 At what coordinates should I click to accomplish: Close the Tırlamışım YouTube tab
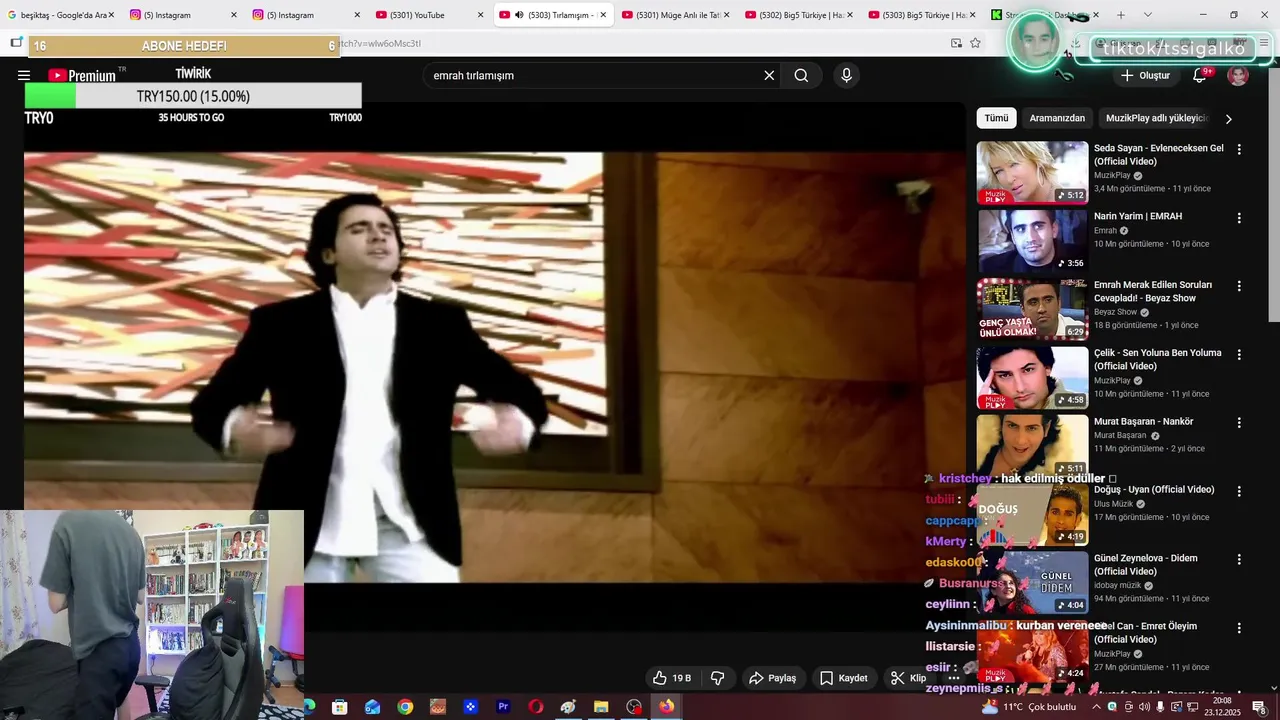click(603, 15)
